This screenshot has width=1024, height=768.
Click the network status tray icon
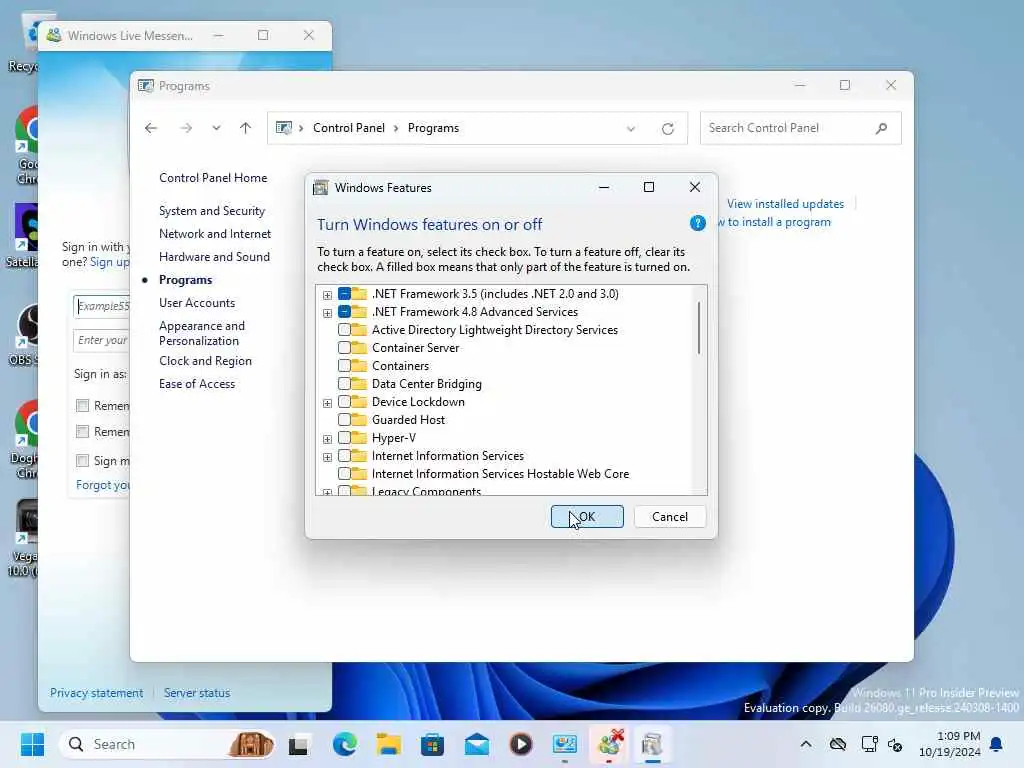[x=869, y=744]
